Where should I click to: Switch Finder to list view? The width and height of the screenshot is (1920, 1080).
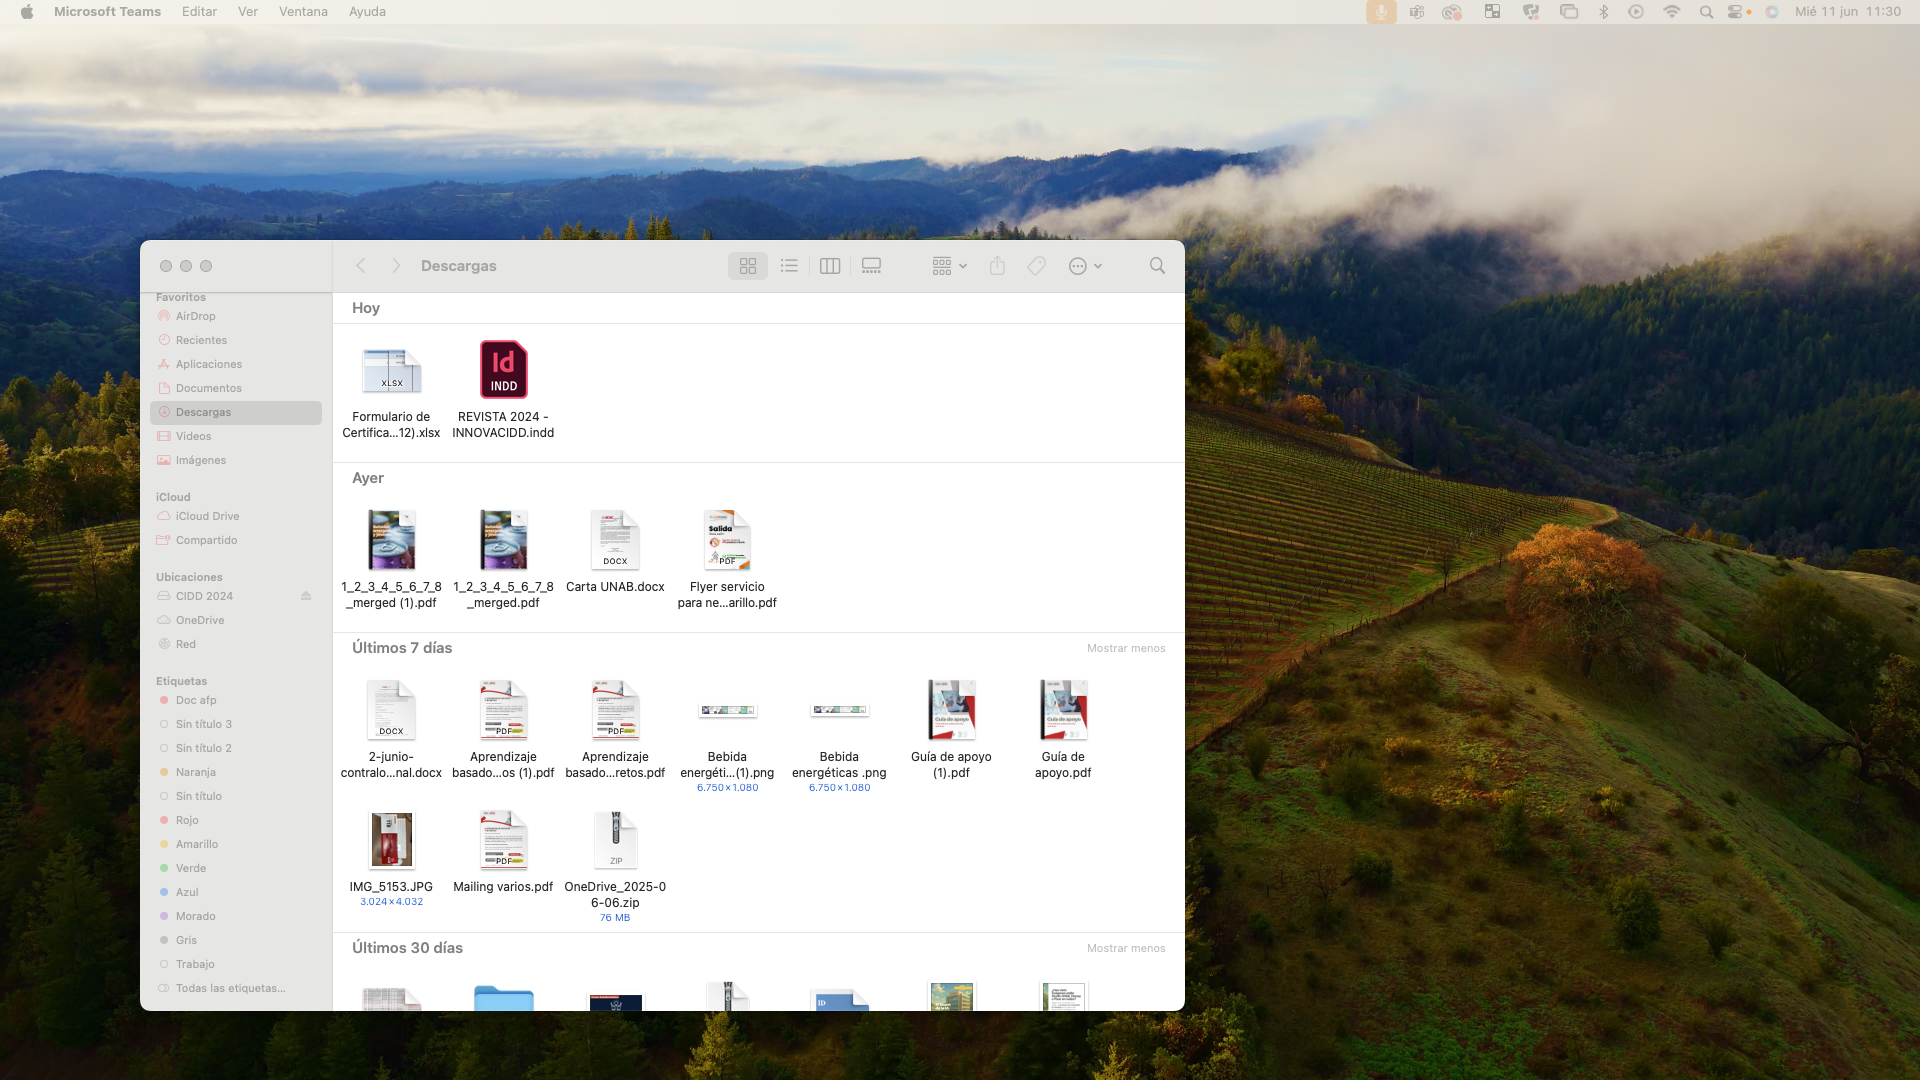pos(789,266)
